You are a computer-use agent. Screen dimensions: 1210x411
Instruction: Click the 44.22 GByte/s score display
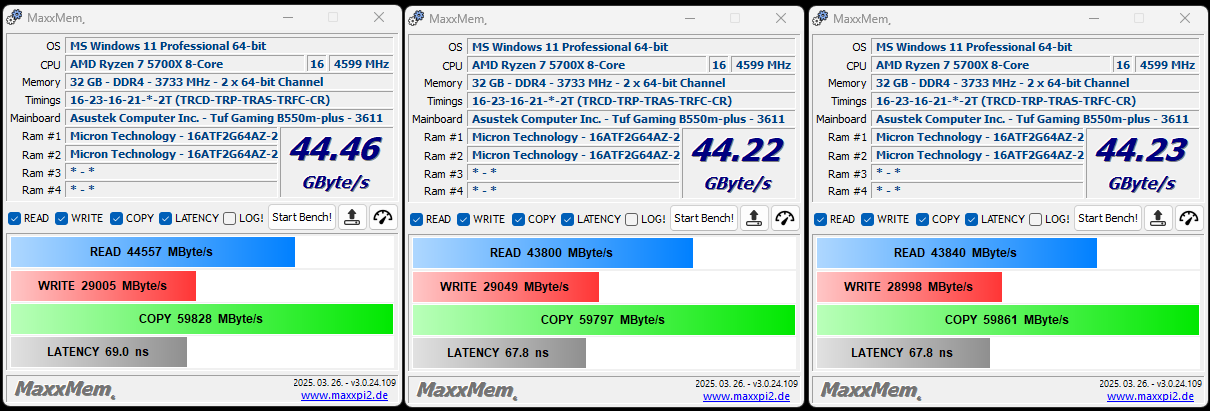pyautogui.click(x=738, y=164)
